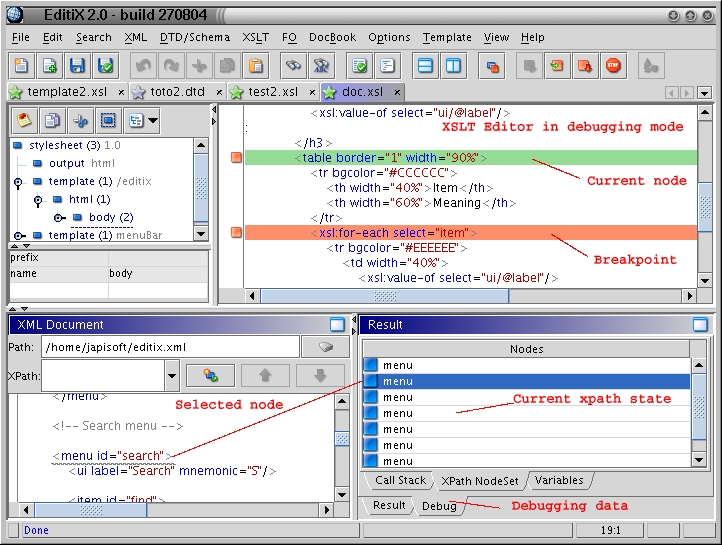
Task: Click the Path input field
Action: (170, 347)
